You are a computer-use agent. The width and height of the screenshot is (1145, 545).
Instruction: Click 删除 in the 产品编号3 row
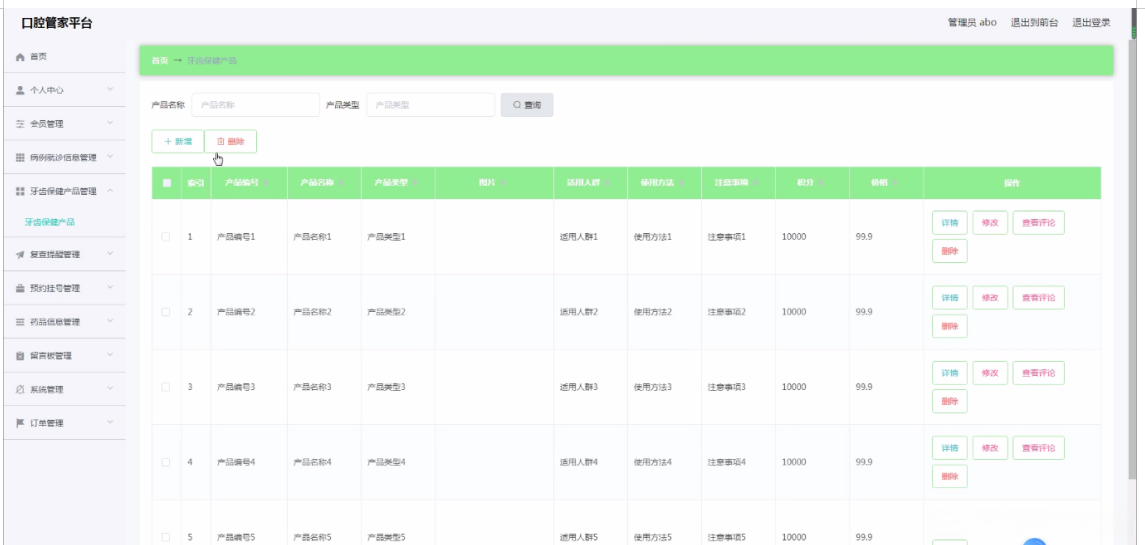tap(949, 401)
